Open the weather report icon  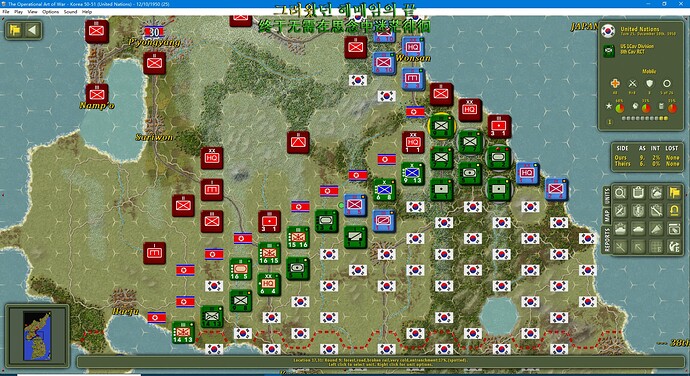coord(656,192)
